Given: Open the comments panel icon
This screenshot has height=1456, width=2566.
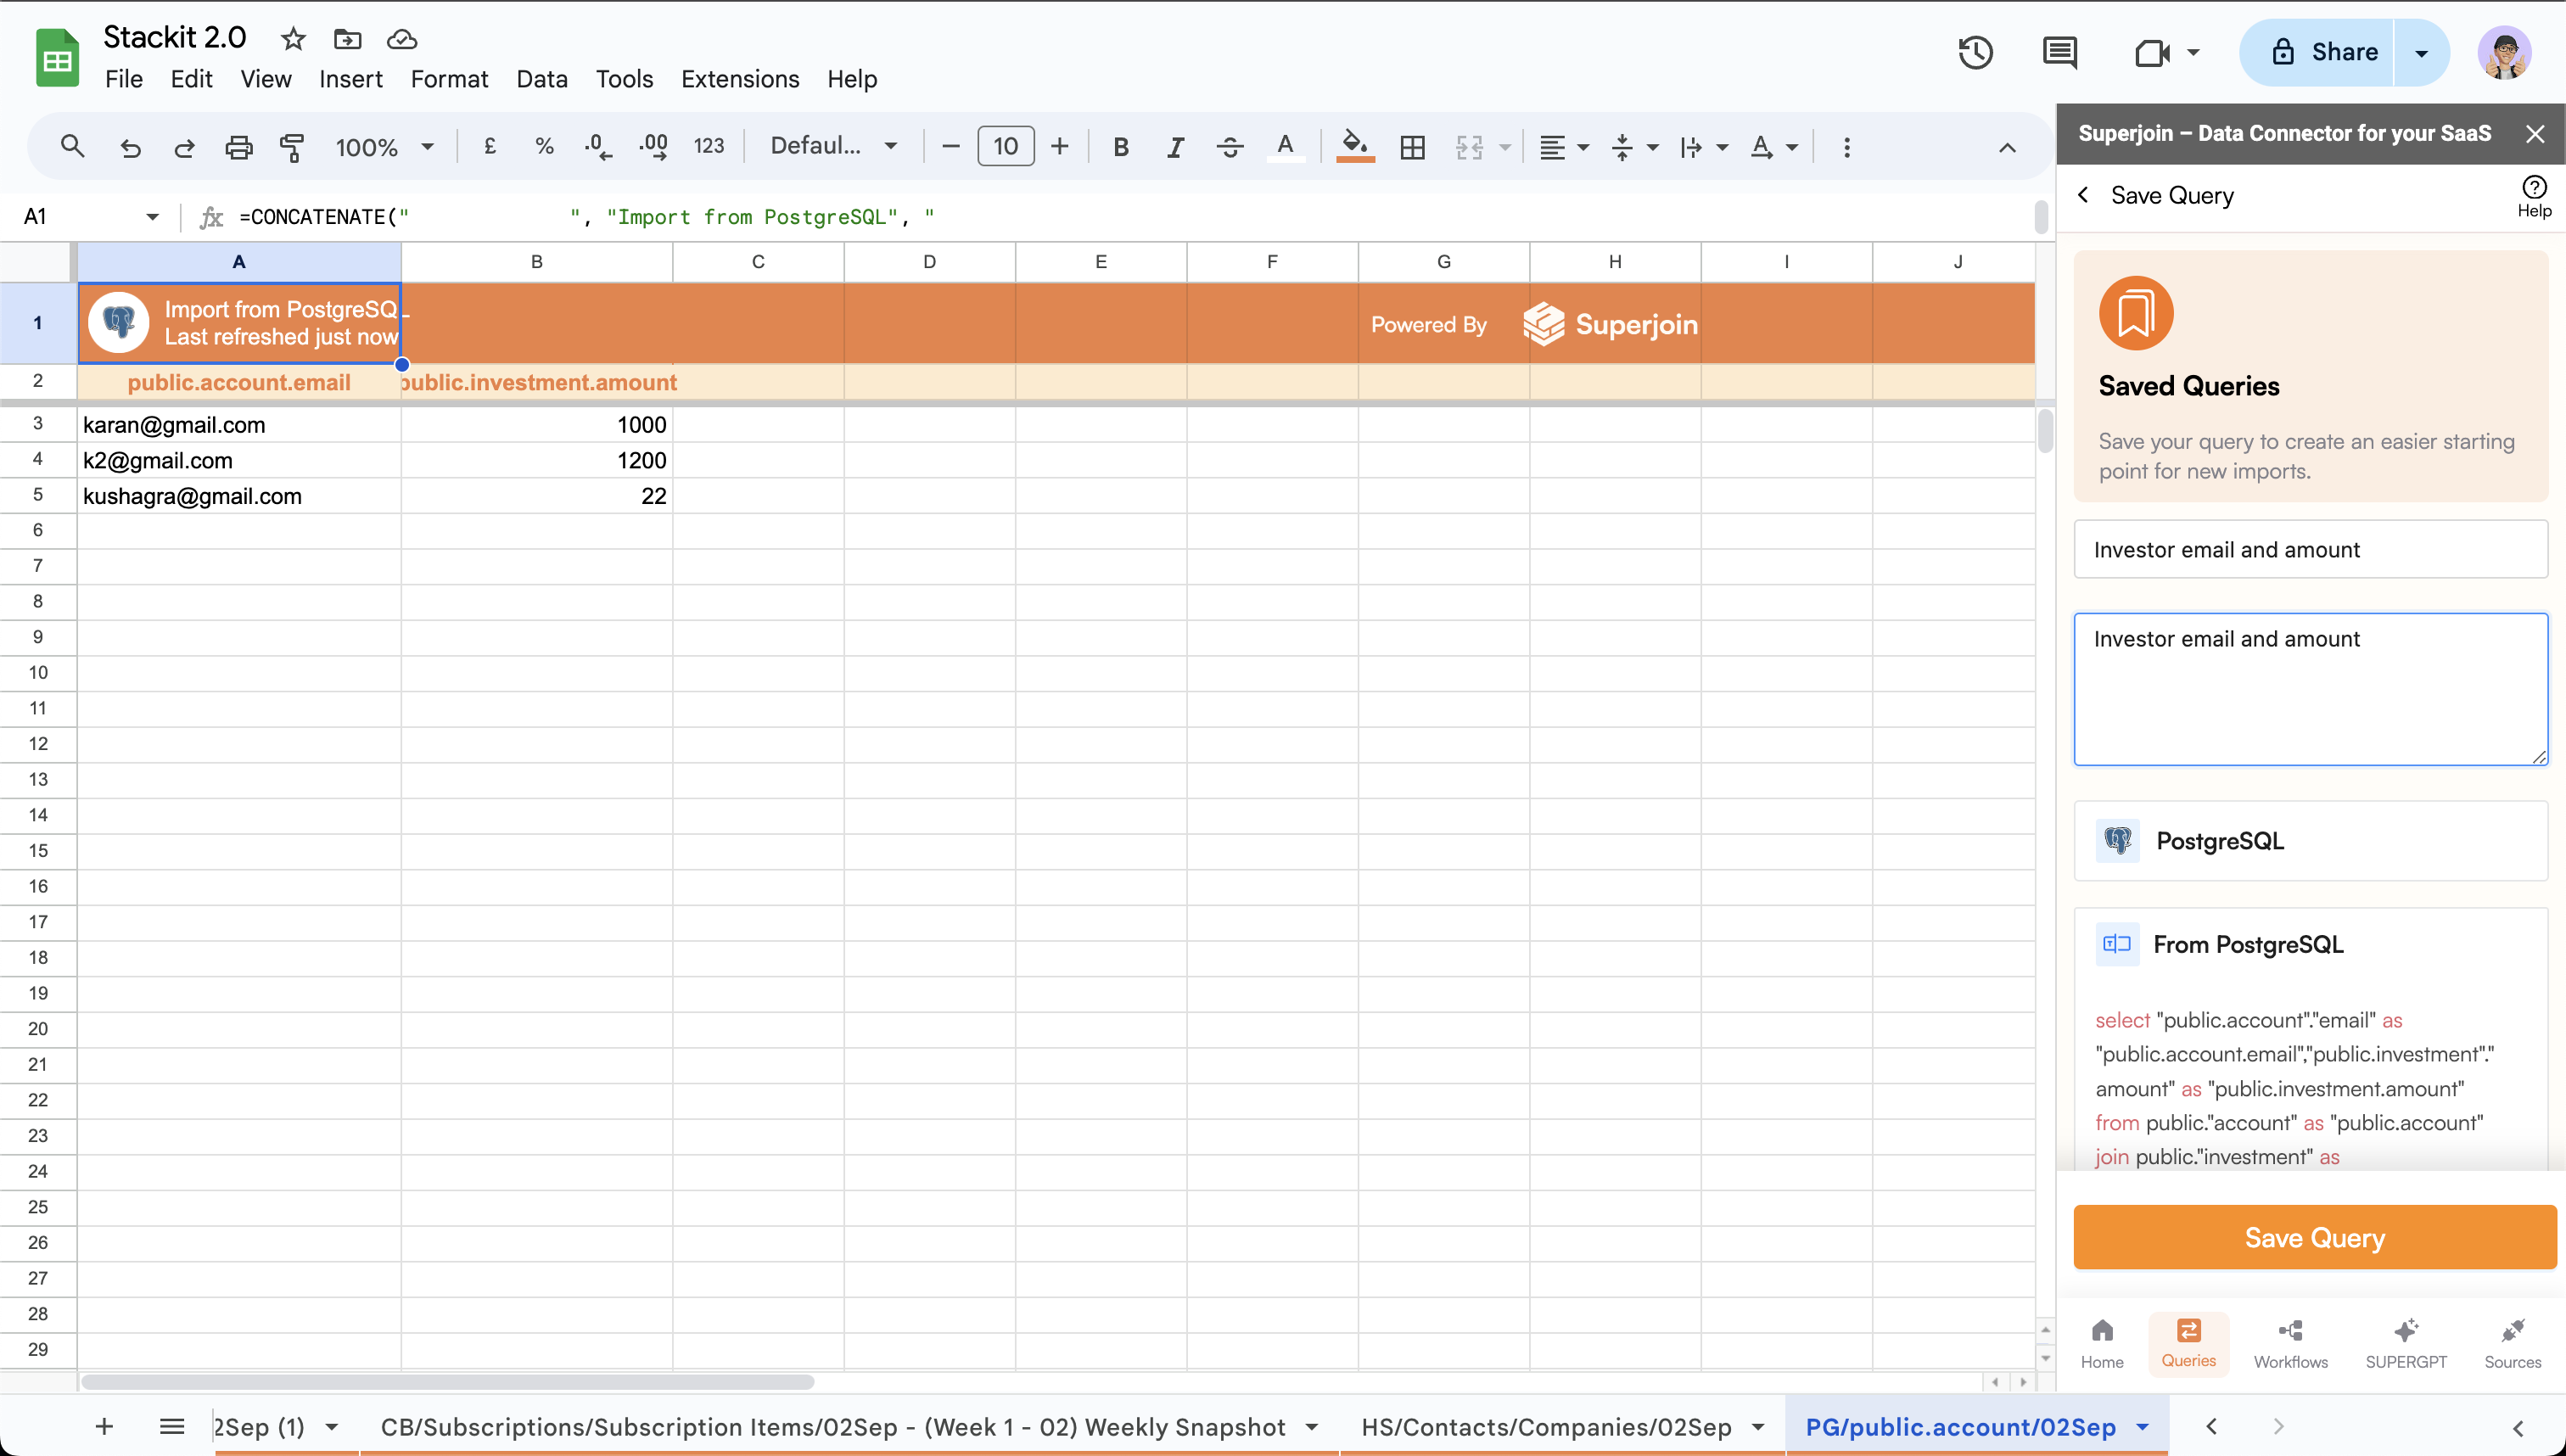Looking at the screenshot, I should [x=2059, y=52].
